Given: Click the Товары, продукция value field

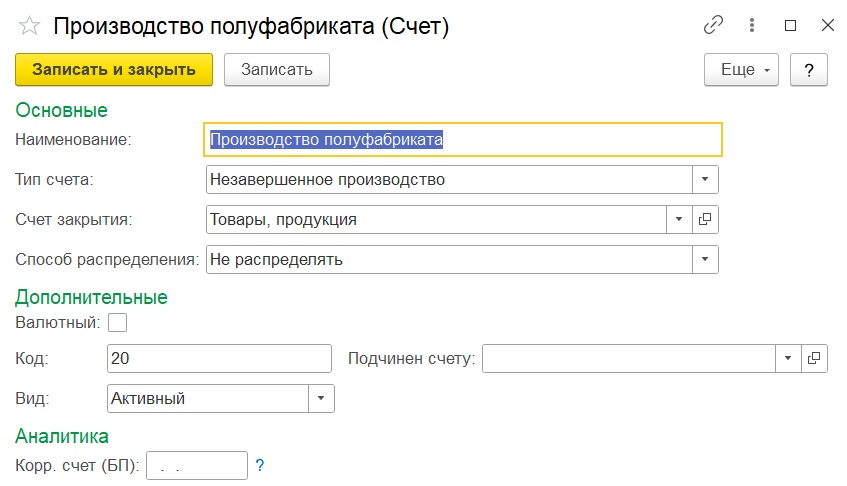Looking at the screenshot, I should (436, 219).
